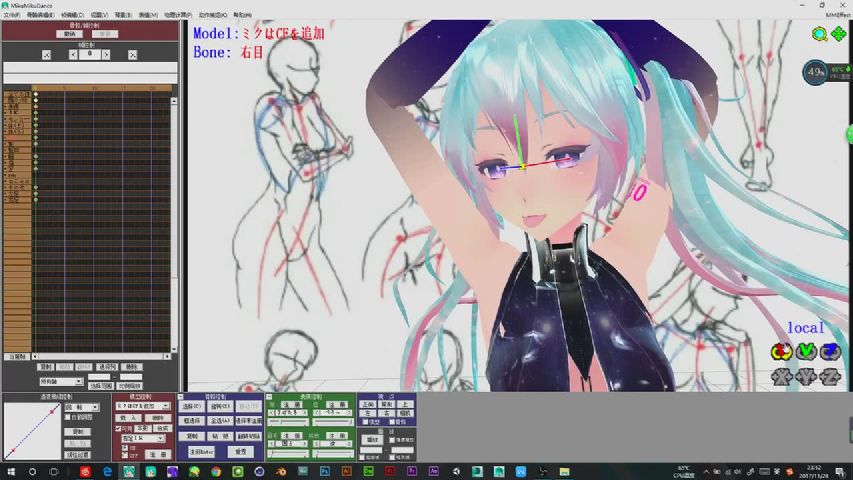
Task: Activate the Z axis move handle icon
Action: coord(830,376)
